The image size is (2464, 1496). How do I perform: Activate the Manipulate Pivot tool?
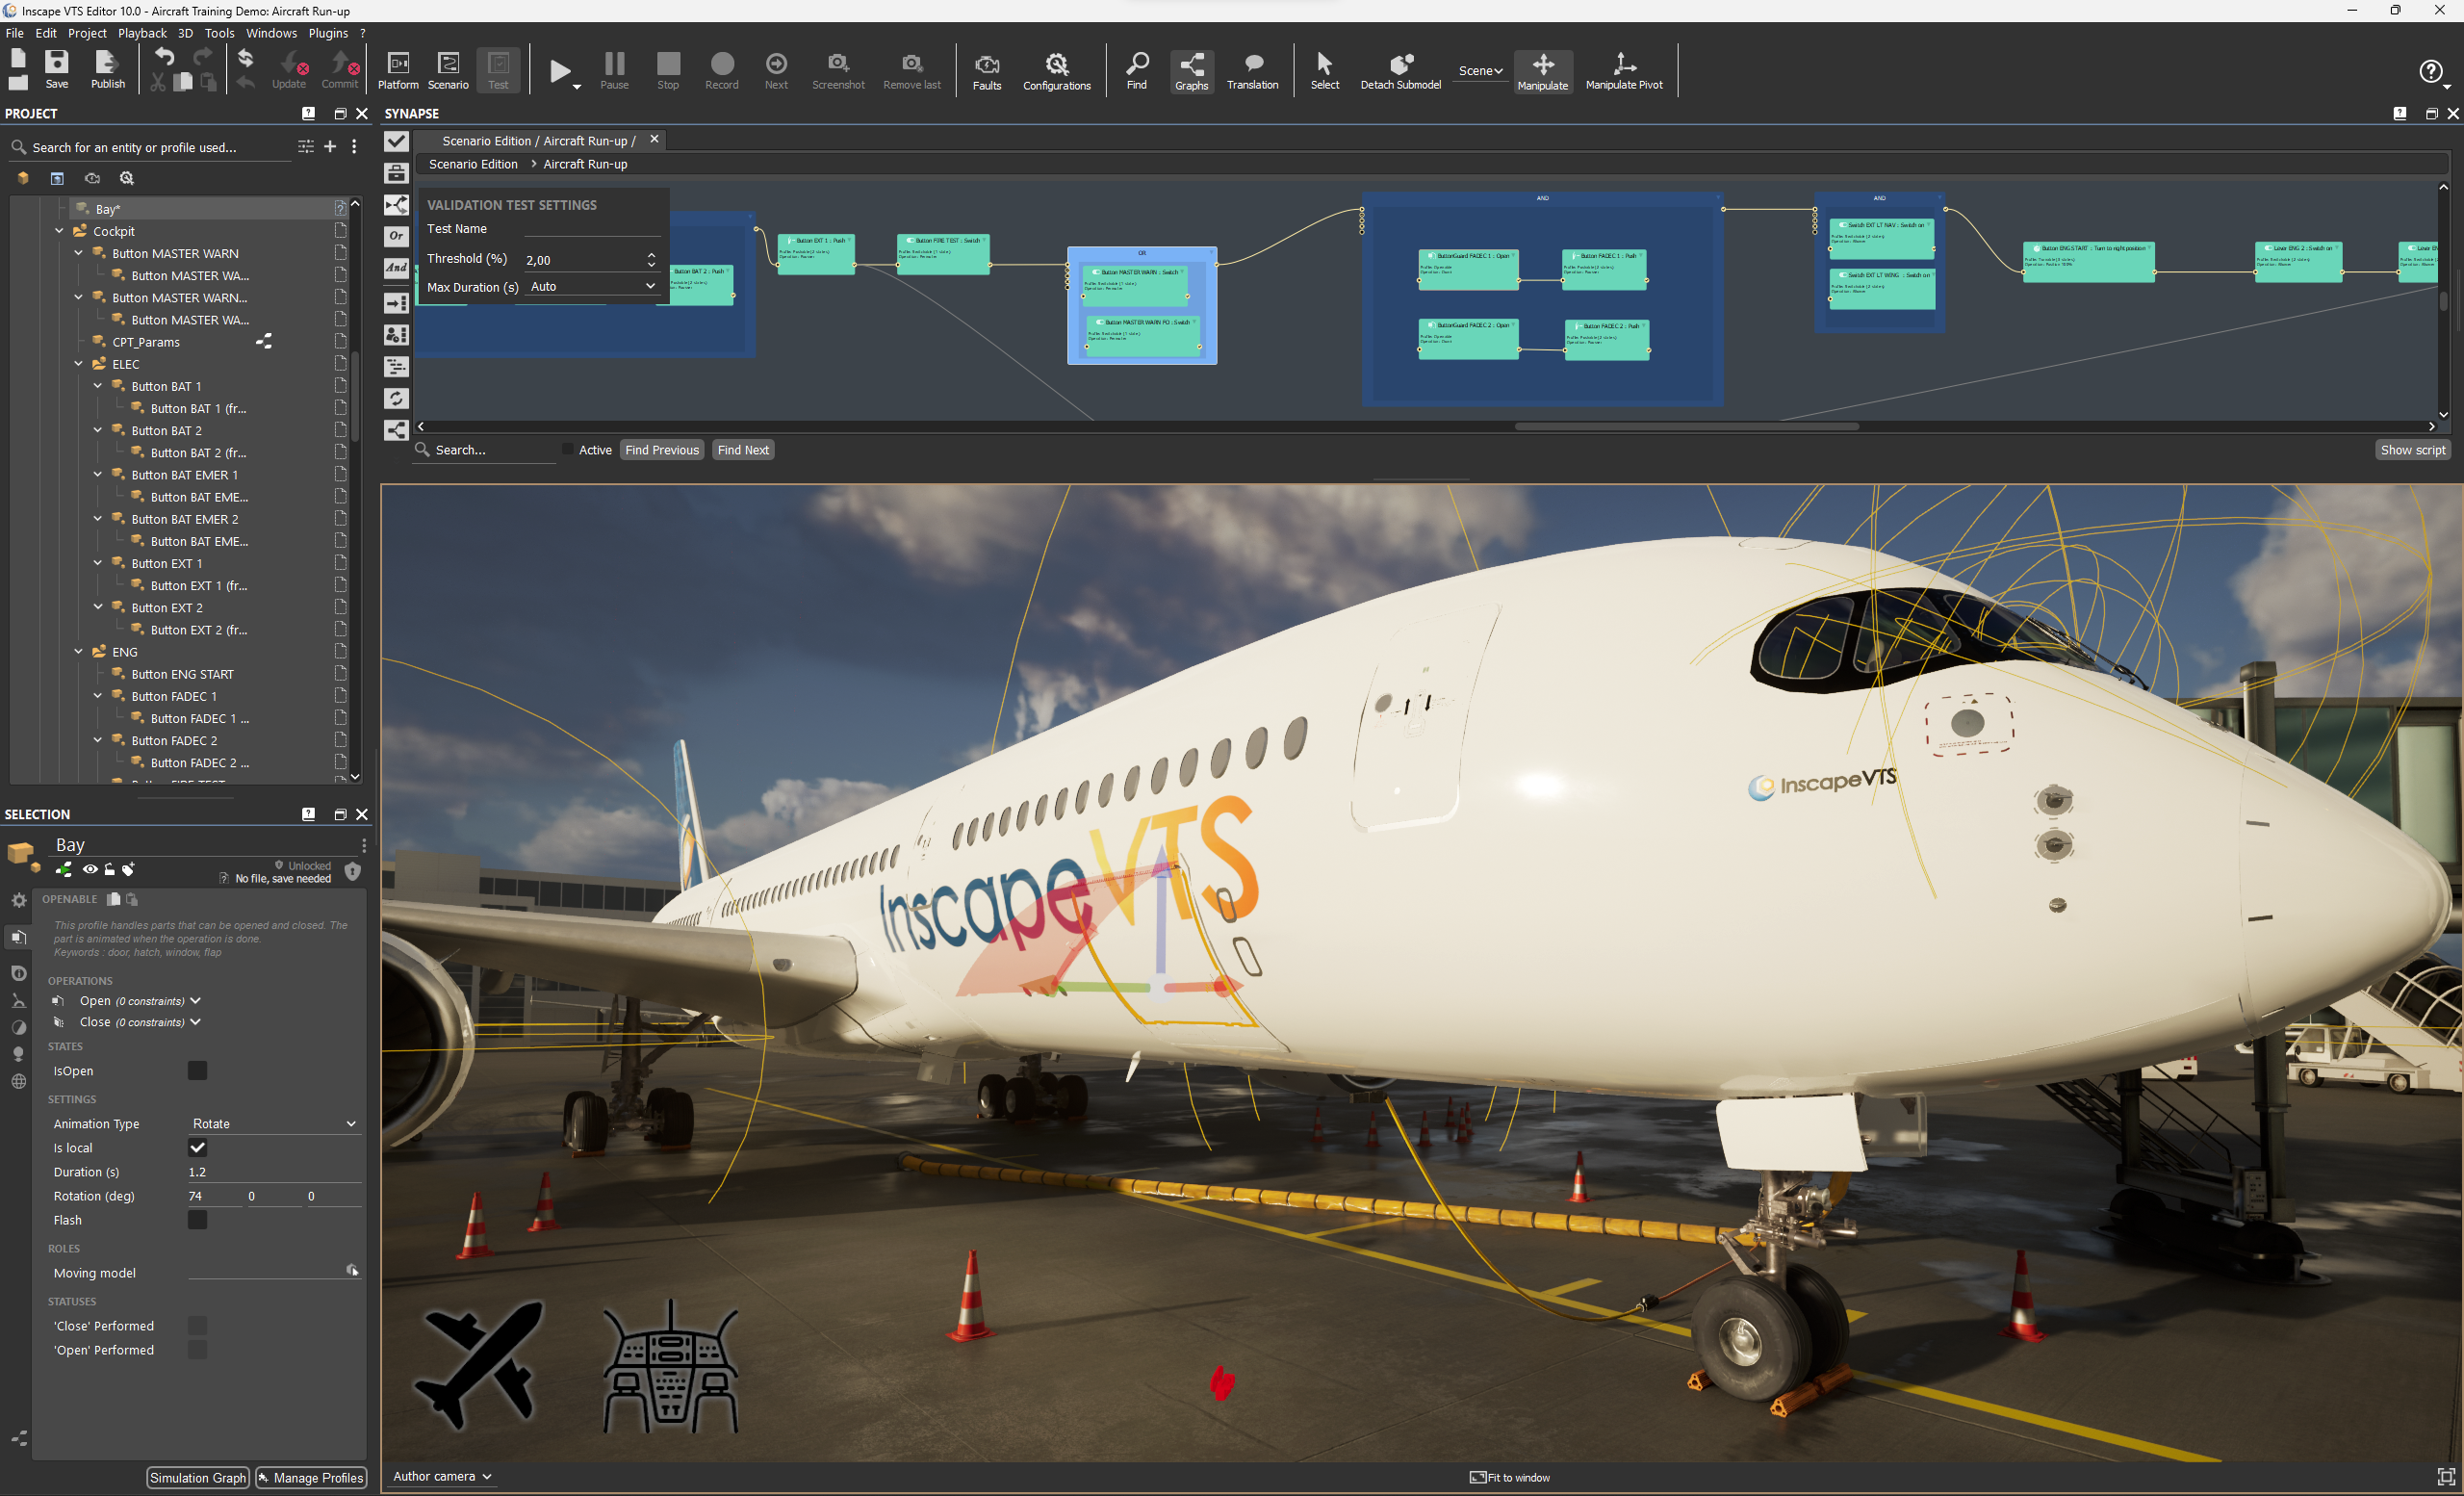(1624, 70)
